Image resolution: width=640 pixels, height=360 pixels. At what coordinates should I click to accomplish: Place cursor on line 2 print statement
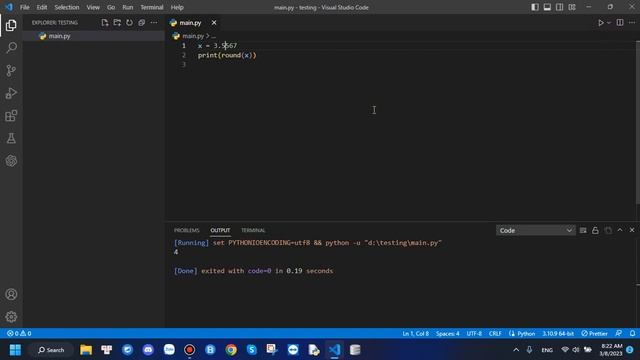point(227,55)
